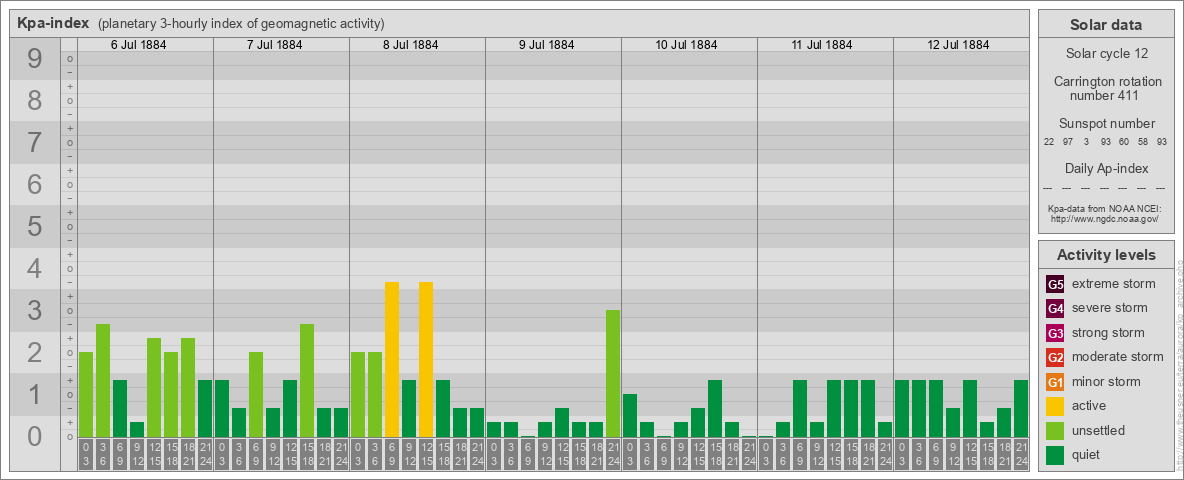Image resolution: width=1184 pixels, height=480 pixels.
Task: Click sunspot value 22
Action: [x=1049, y=142]
